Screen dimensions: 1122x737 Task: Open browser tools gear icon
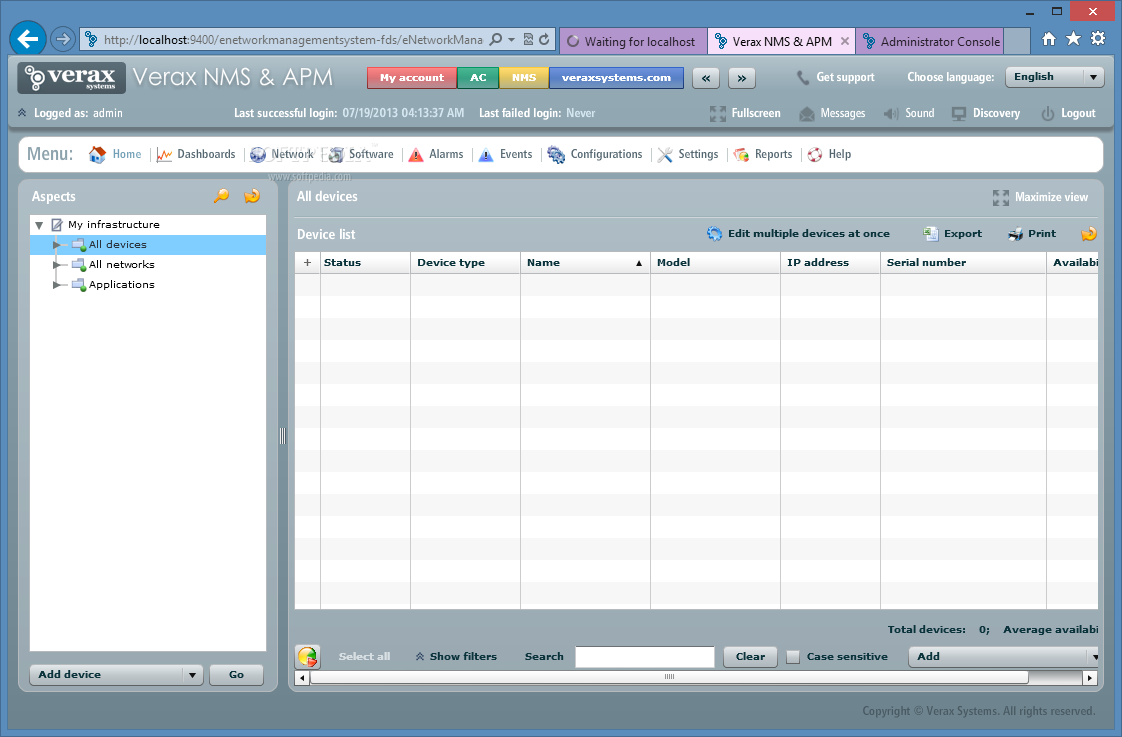[1098, 39]
